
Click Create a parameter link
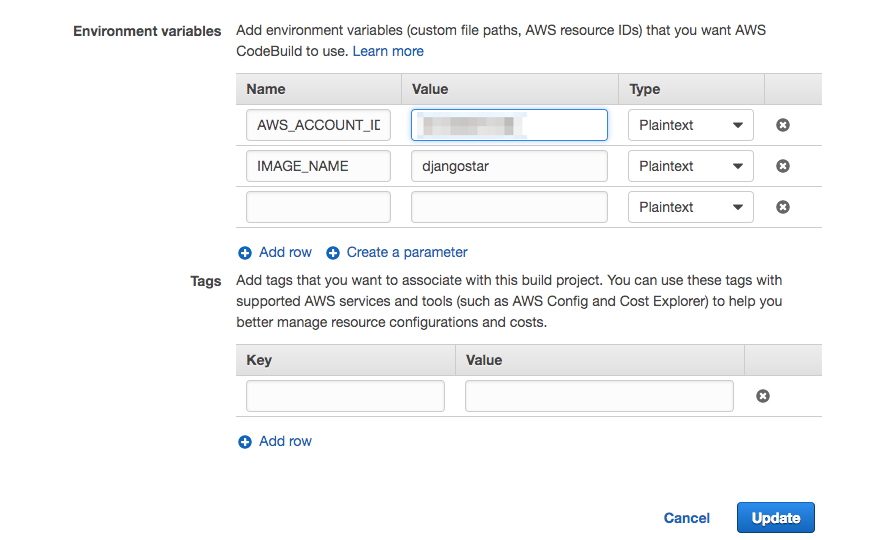click(407, 252)
